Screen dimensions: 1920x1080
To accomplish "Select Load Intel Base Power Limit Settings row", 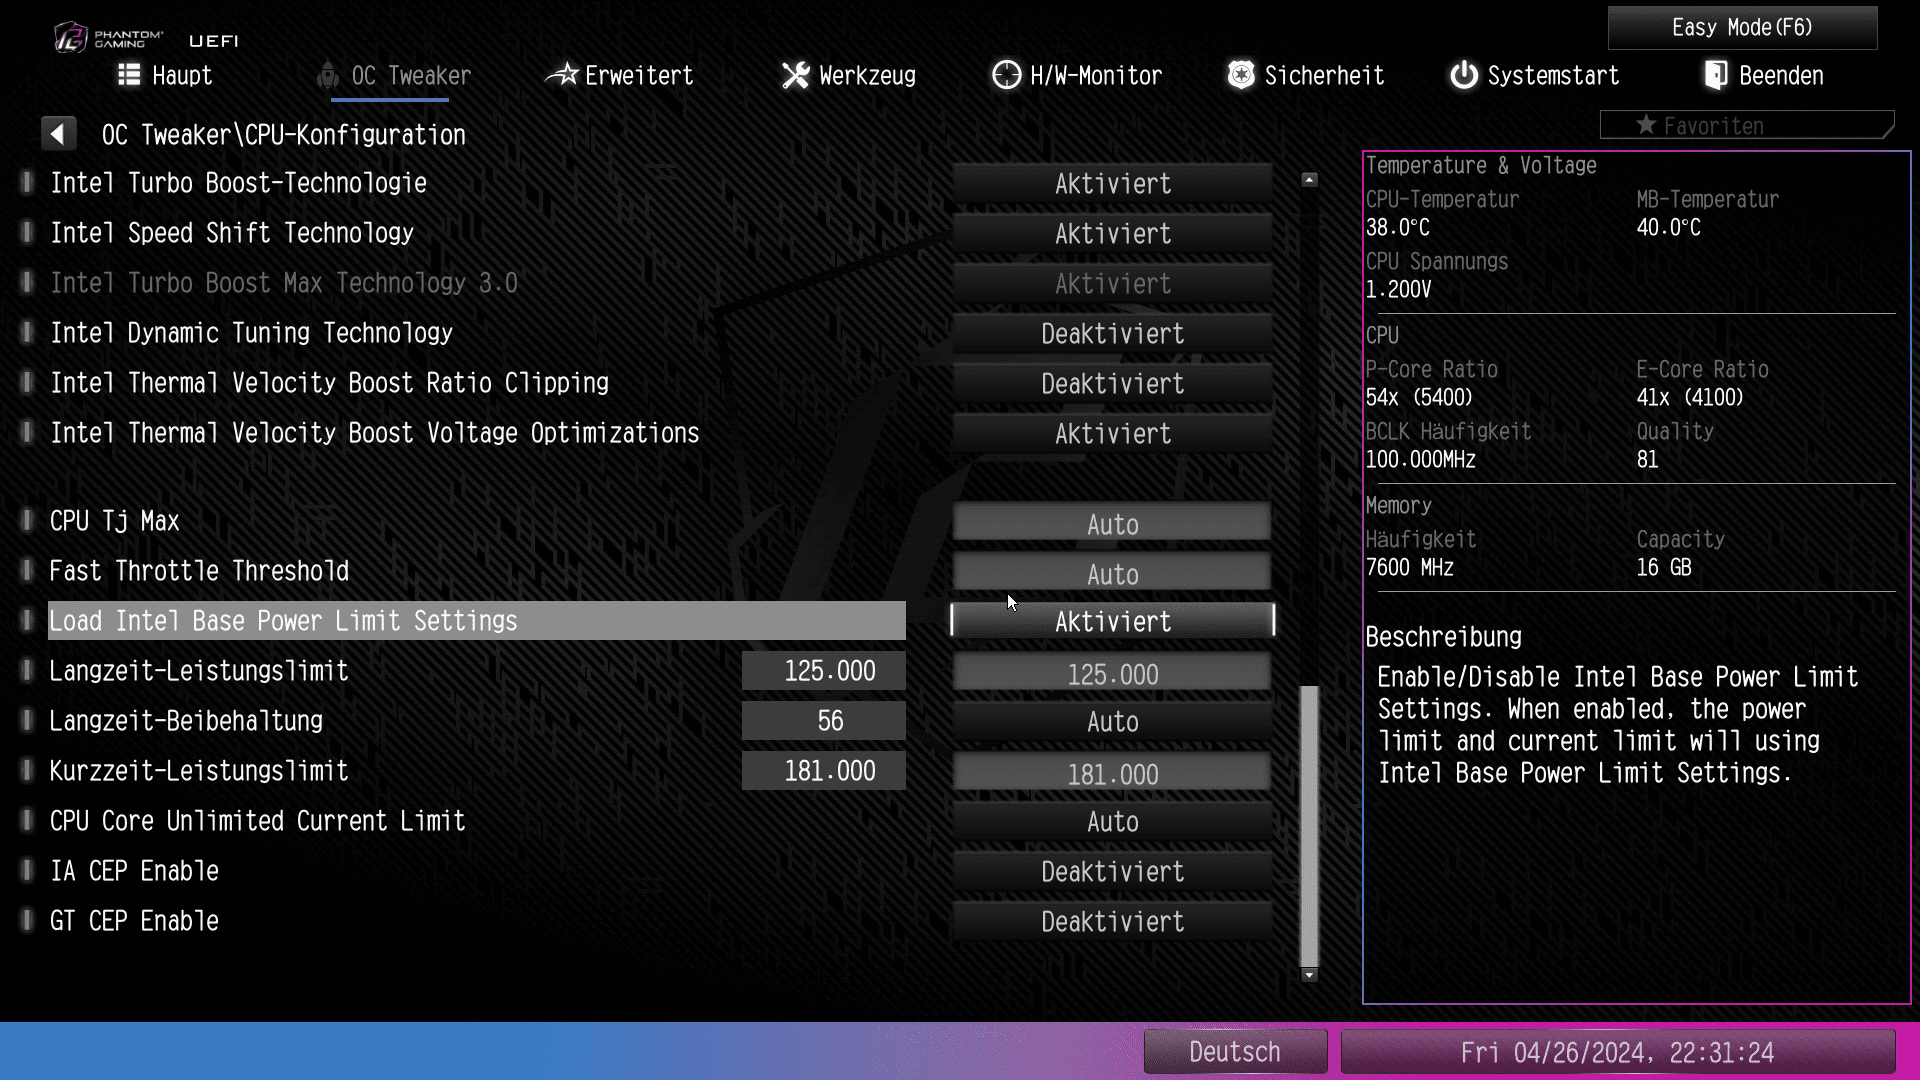I will 477,621.
